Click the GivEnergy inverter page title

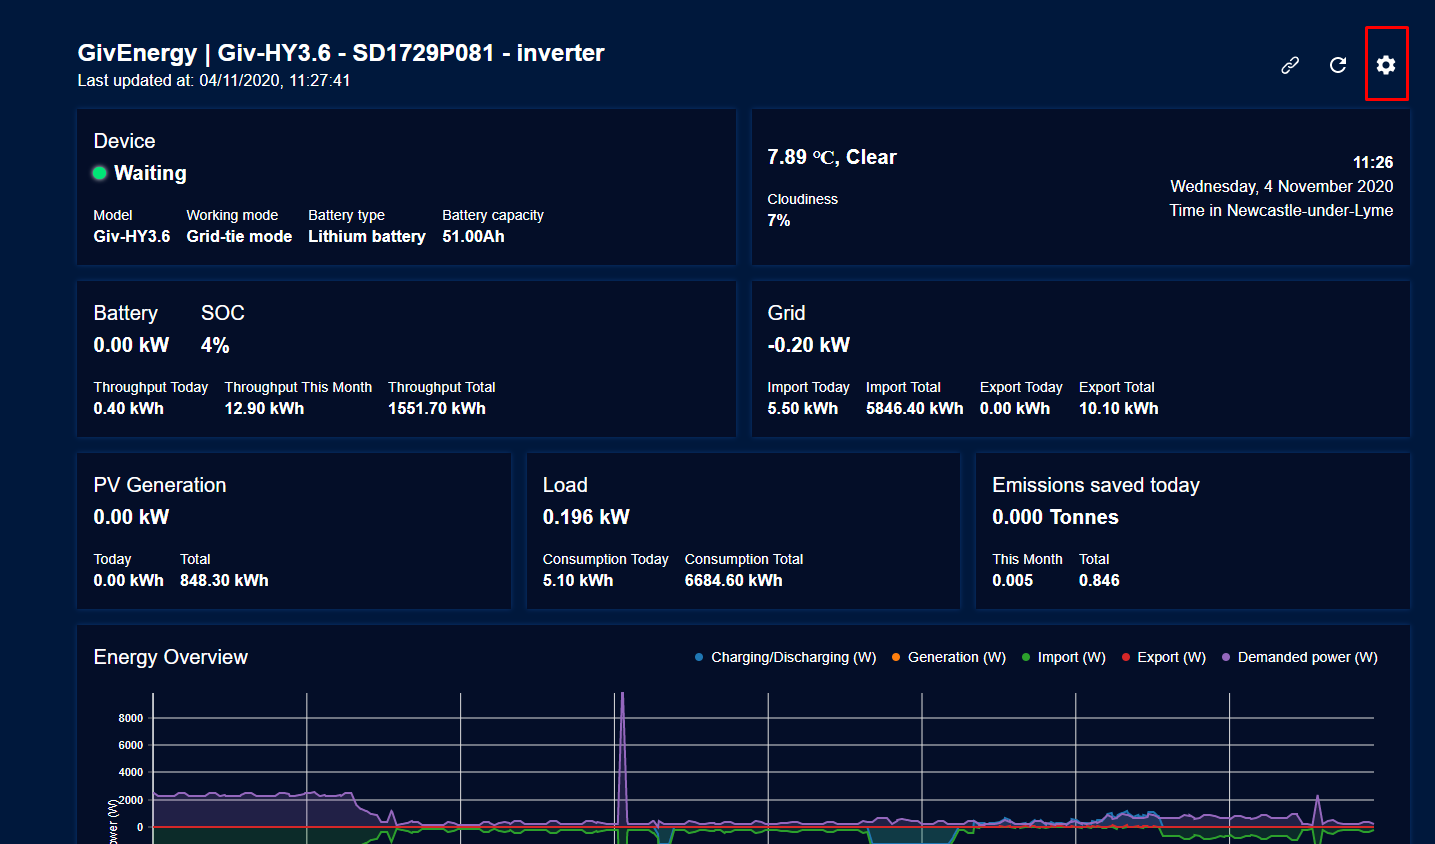click(341, 53)
